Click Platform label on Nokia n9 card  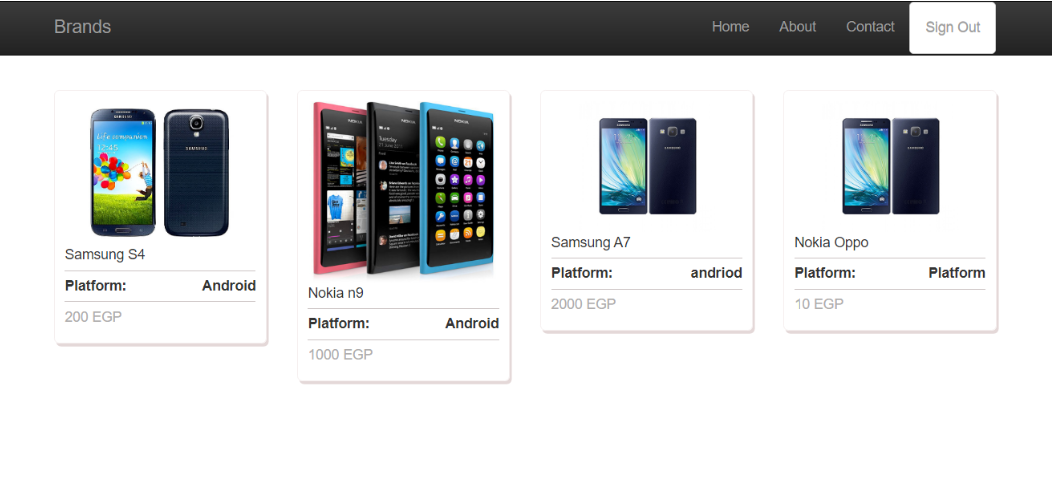[x=339, y=324]
